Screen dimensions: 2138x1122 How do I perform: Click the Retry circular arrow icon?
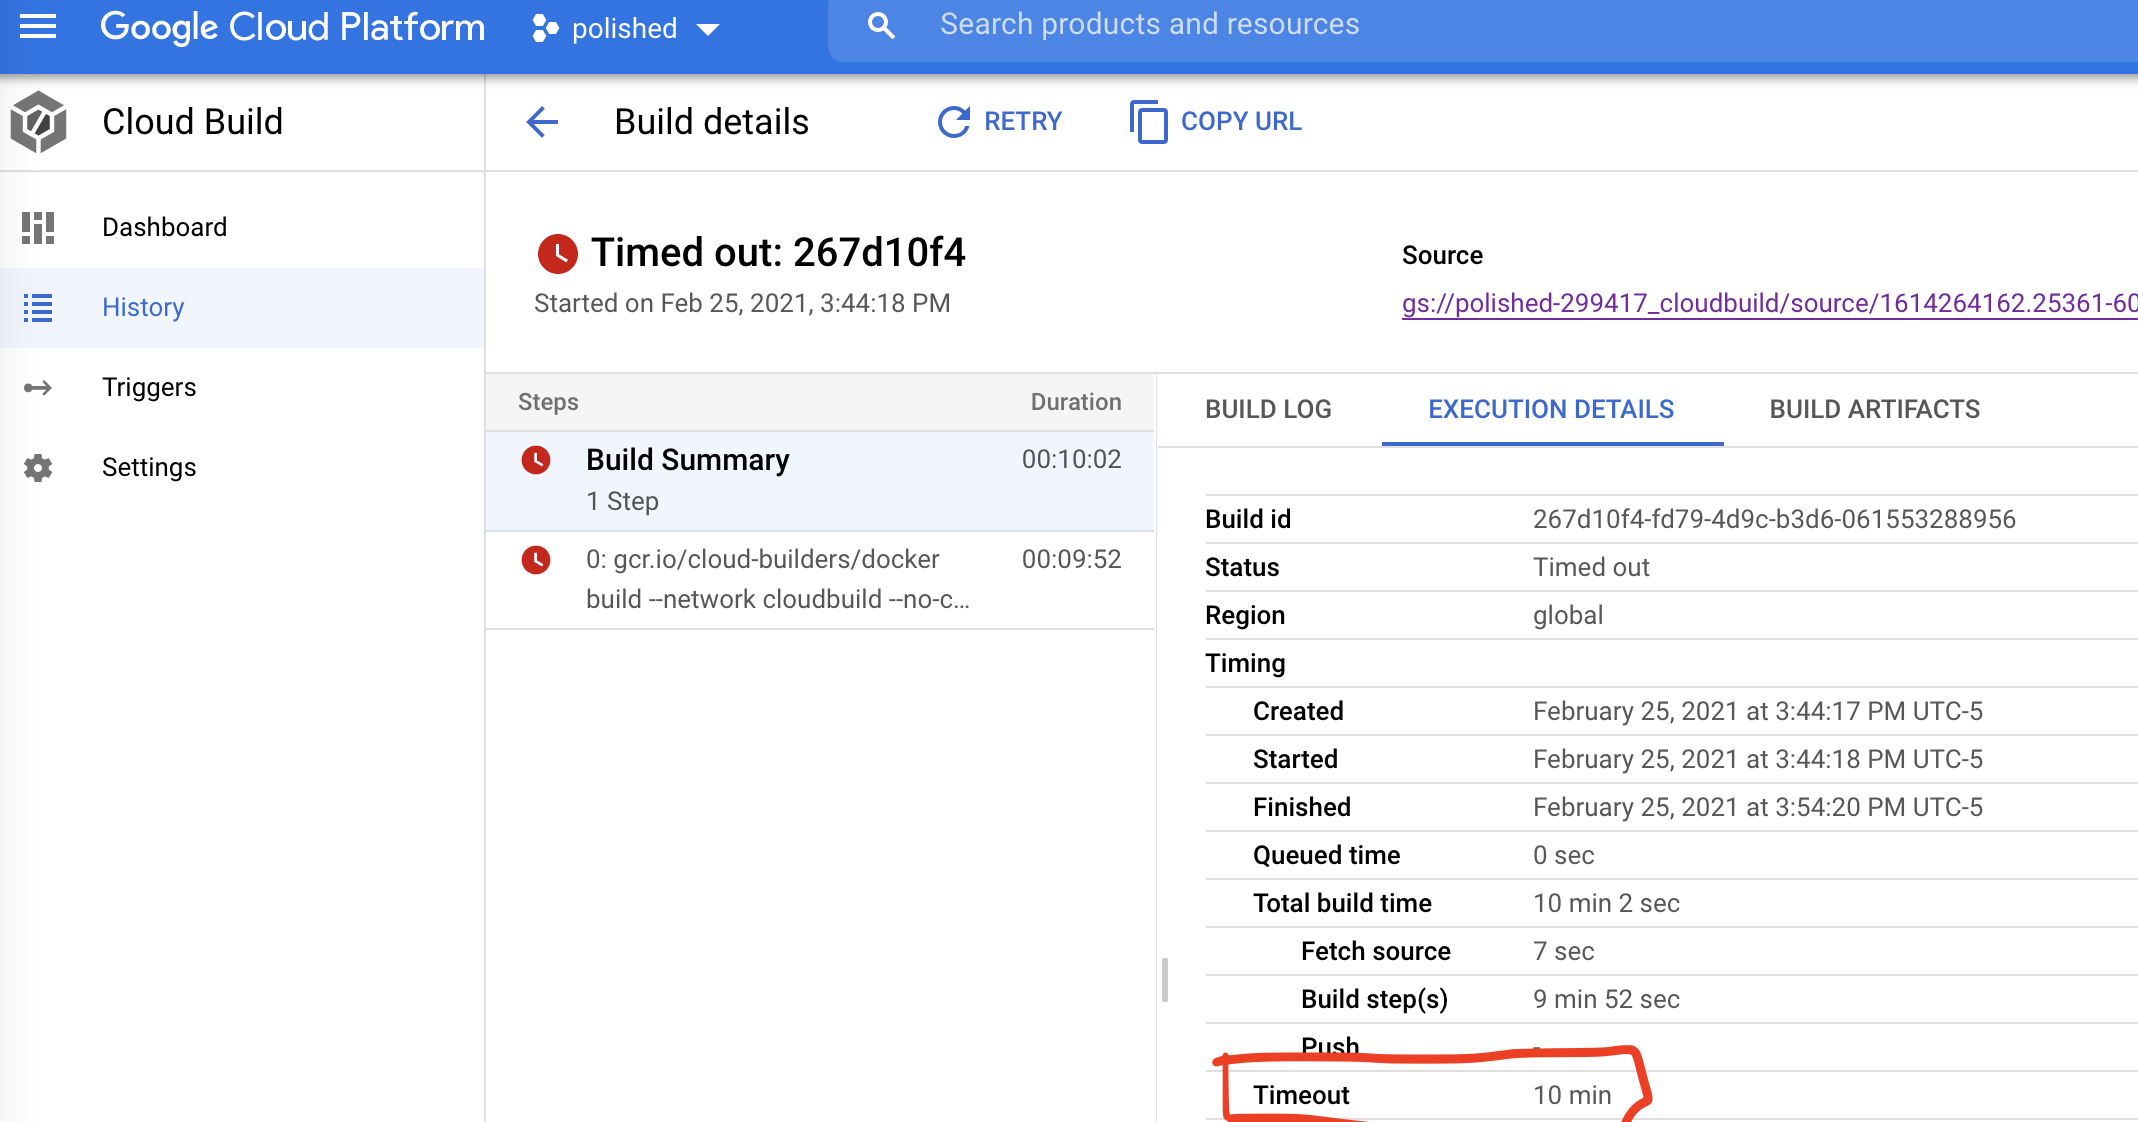(953, 122)
